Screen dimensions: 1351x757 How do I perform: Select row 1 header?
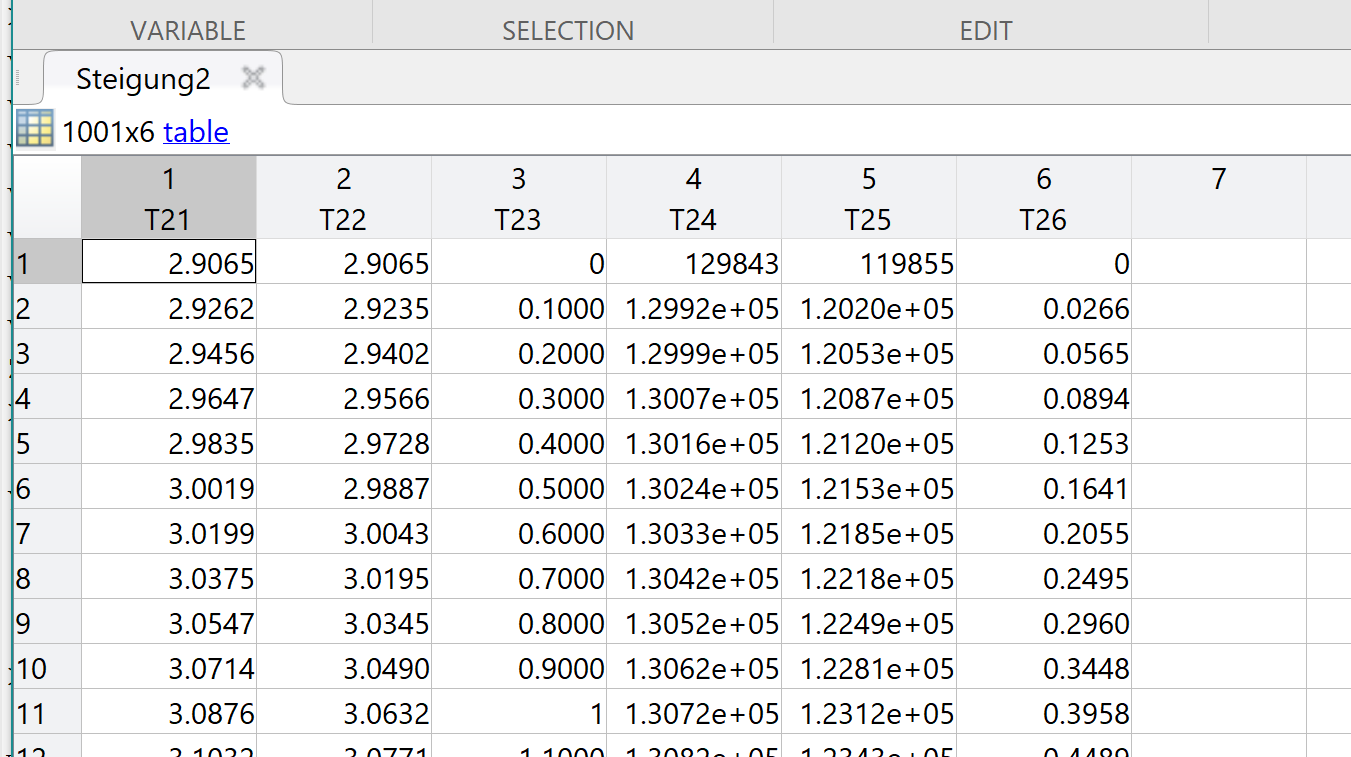tap(46, 264)
